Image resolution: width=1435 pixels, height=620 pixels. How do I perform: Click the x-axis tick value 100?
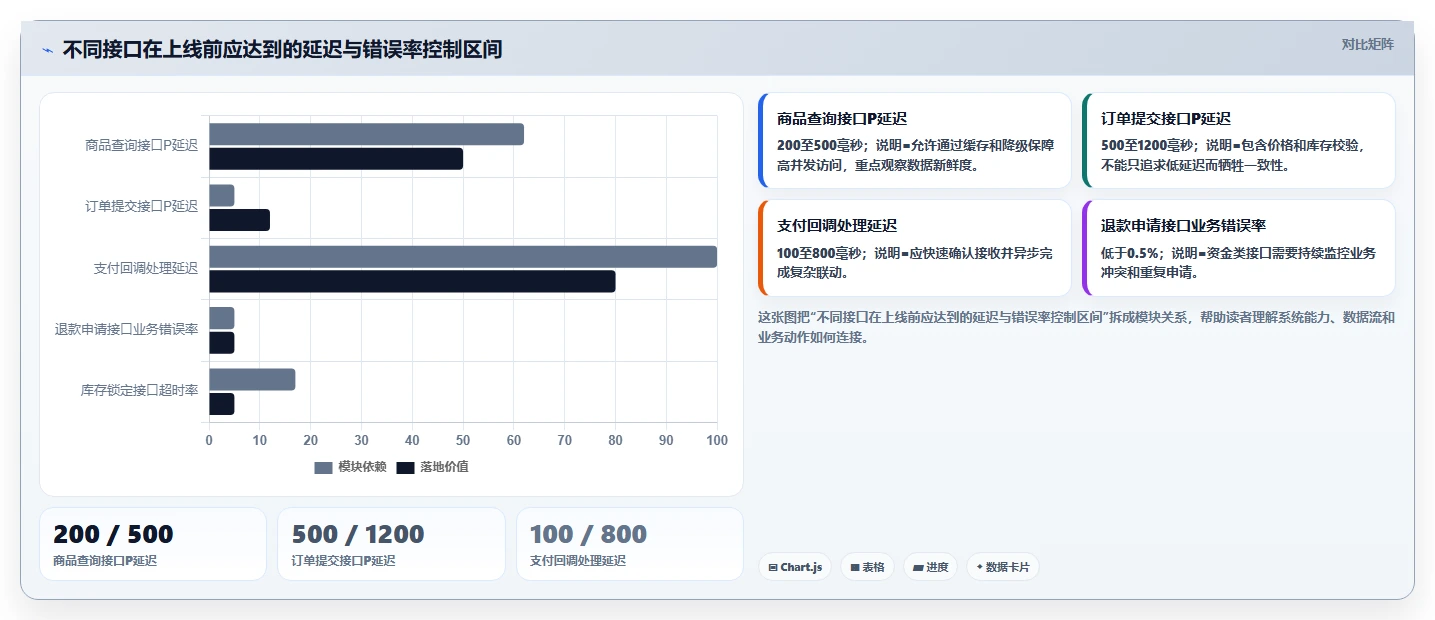pyautogui.click(x=717, y=440)
